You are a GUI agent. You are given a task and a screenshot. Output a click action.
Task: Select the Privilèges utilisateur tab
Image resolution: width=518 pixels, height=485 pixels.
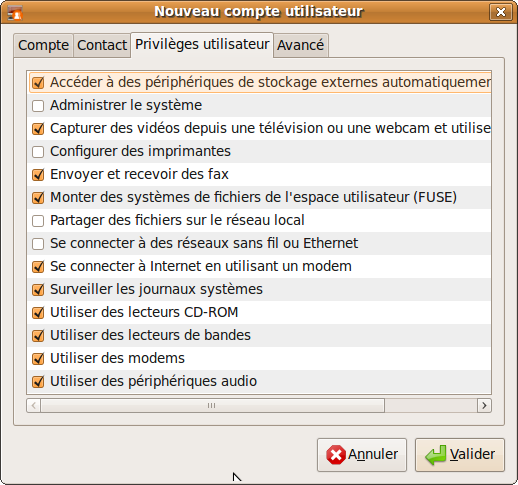202,45
